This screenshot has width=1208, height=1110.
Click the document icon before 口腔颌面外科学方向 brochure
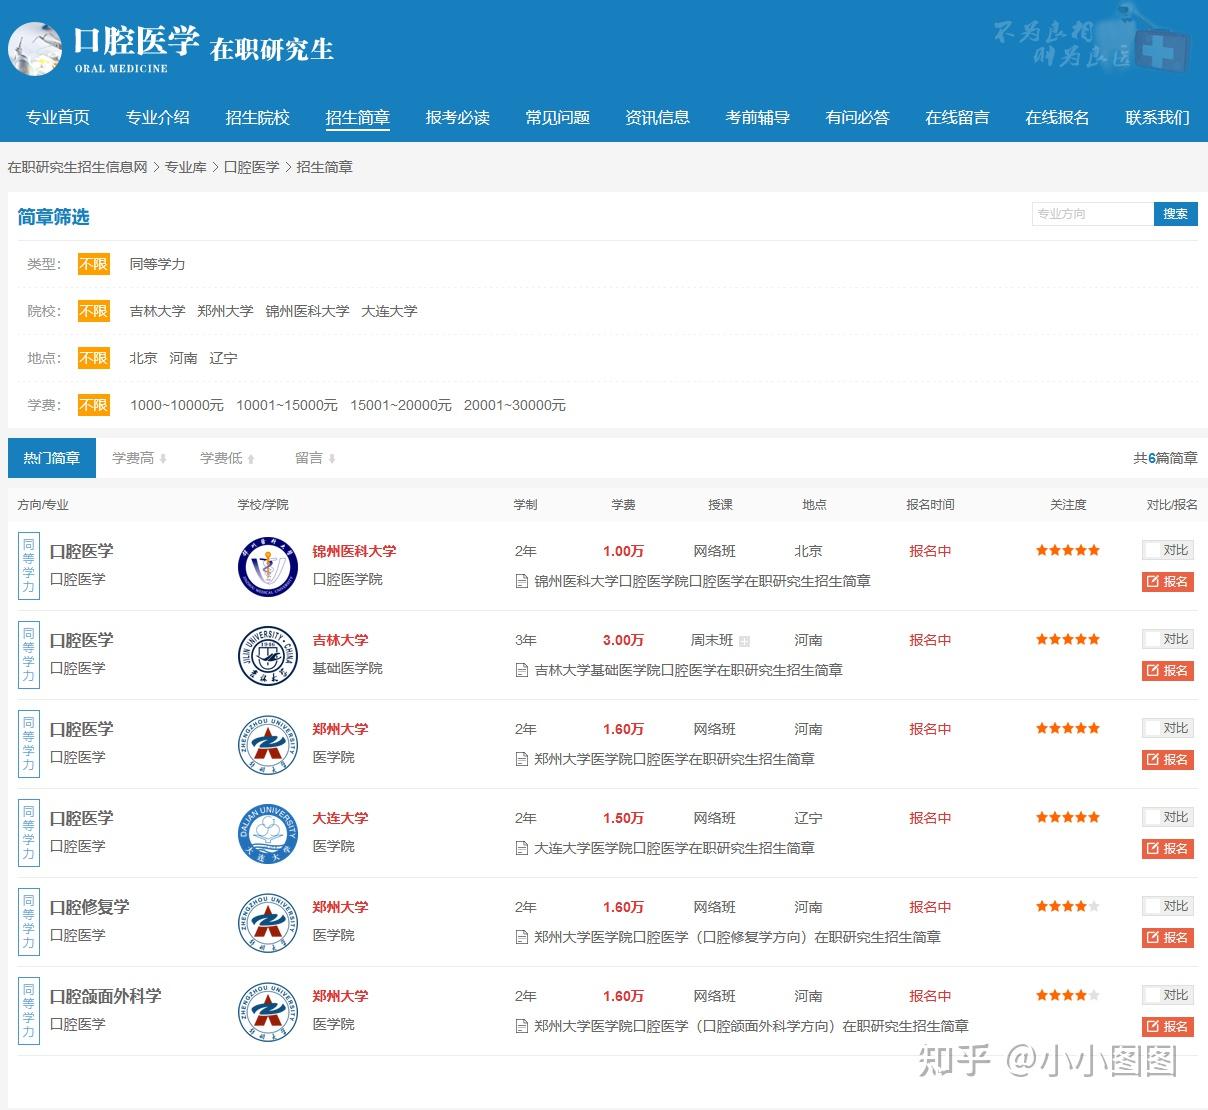click(x=521, y=1026)
